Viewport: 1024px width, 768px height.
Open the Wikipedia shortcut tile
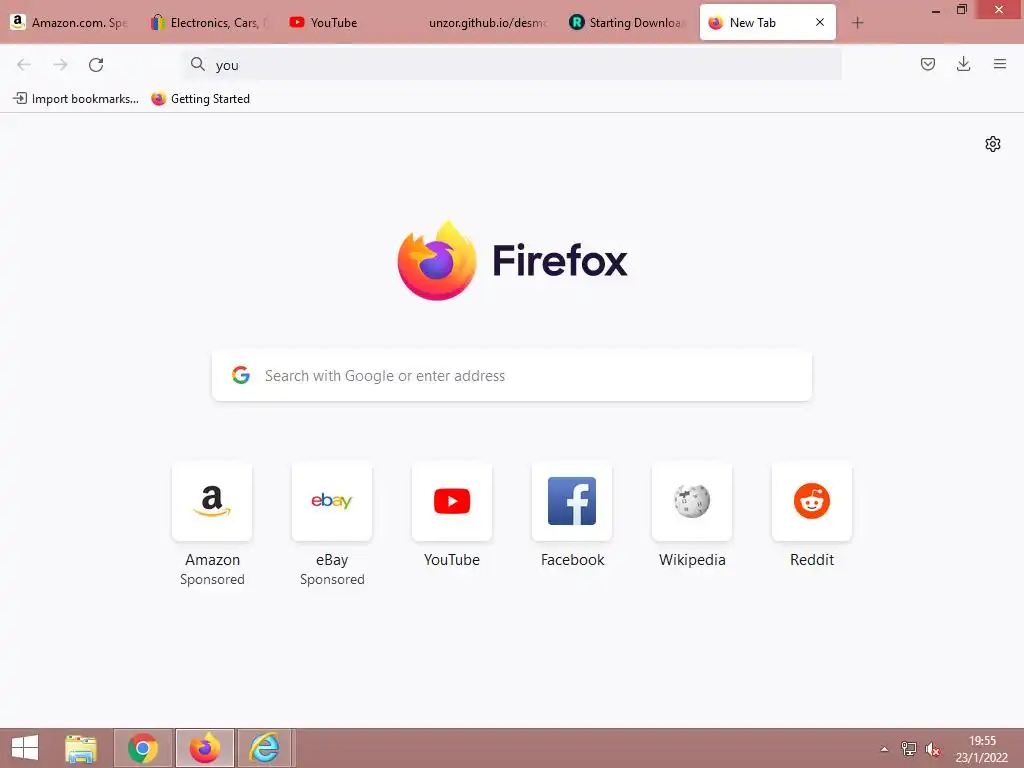692,501
